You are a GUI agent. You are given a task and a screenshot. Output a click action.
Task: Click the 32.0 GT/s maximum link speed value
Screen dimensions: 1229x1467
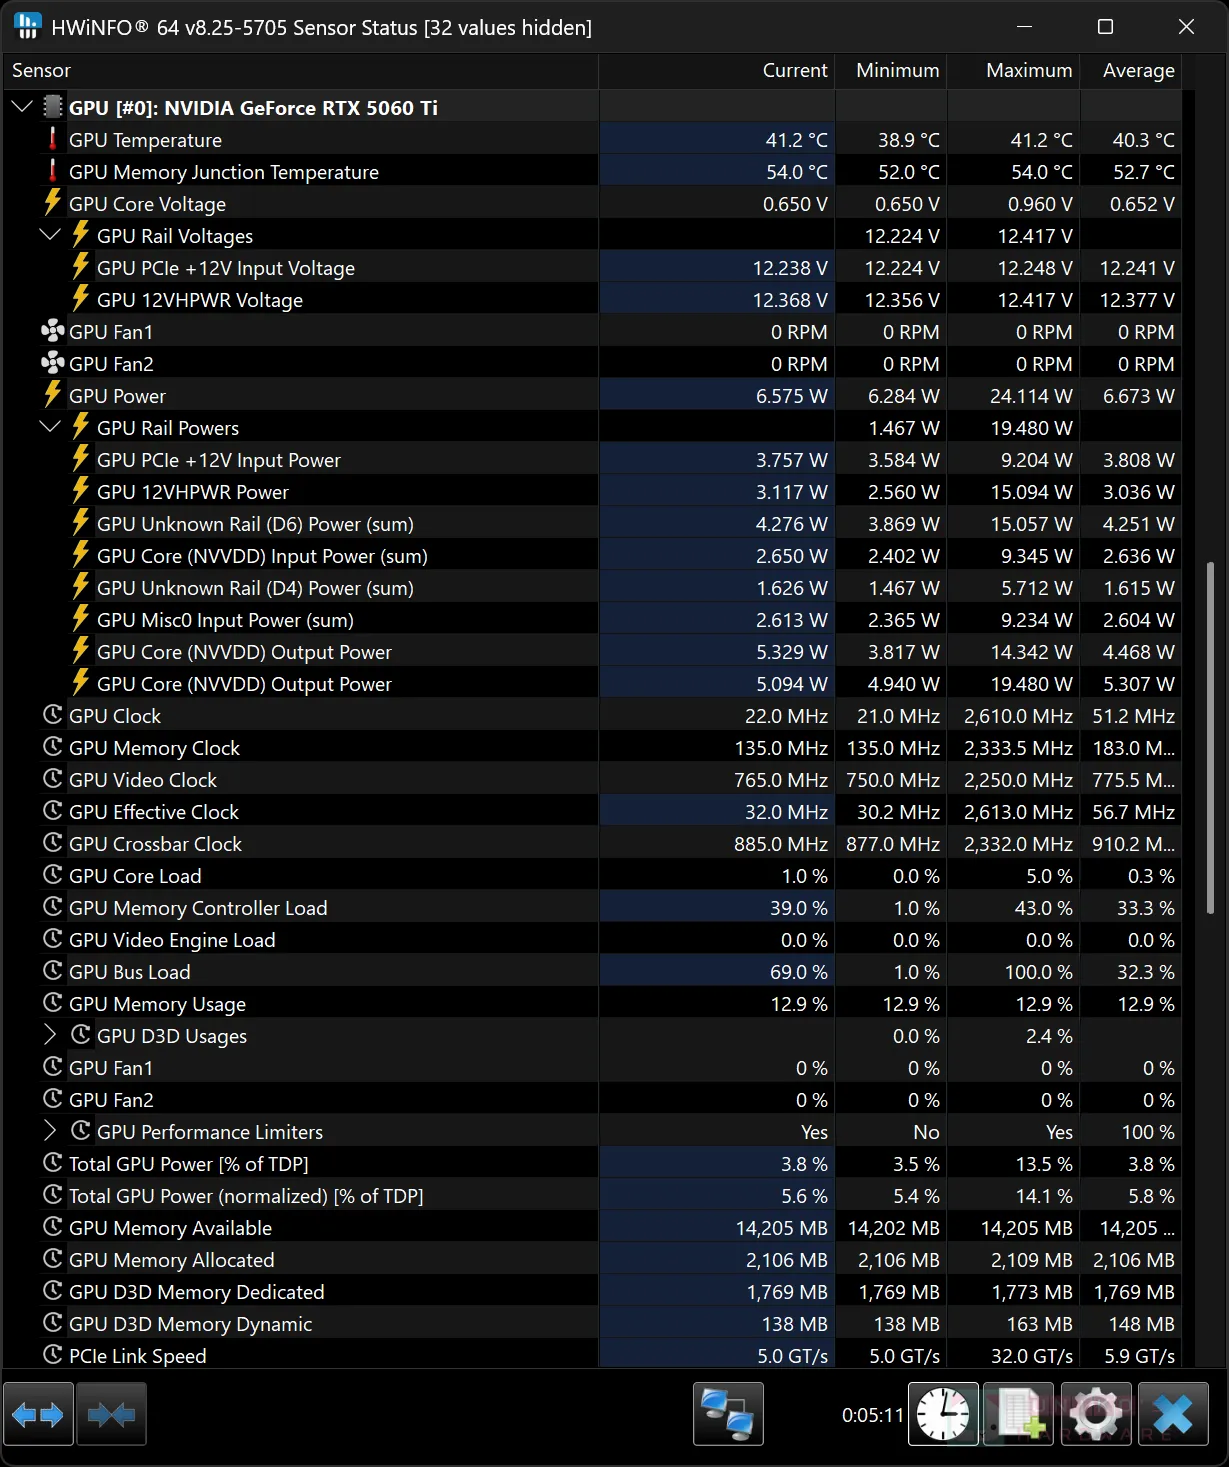1033,1356
